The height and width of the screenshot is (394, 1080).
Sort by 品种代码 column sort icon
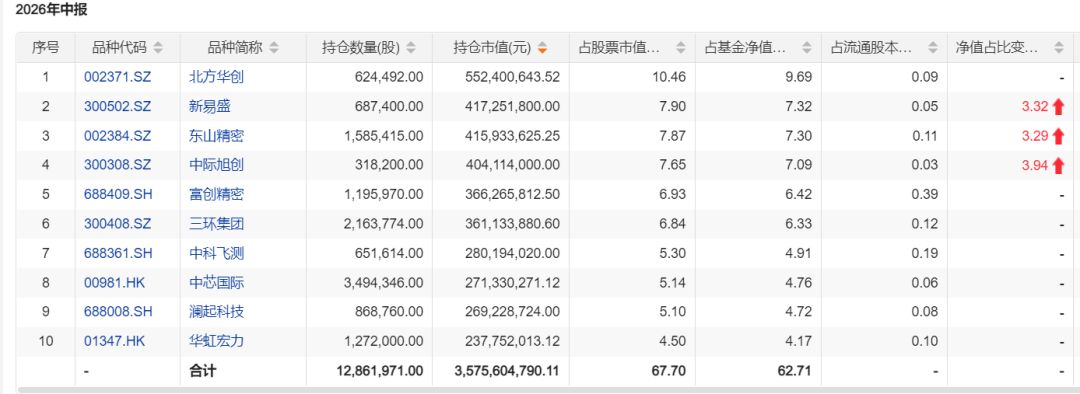[158, 48]
